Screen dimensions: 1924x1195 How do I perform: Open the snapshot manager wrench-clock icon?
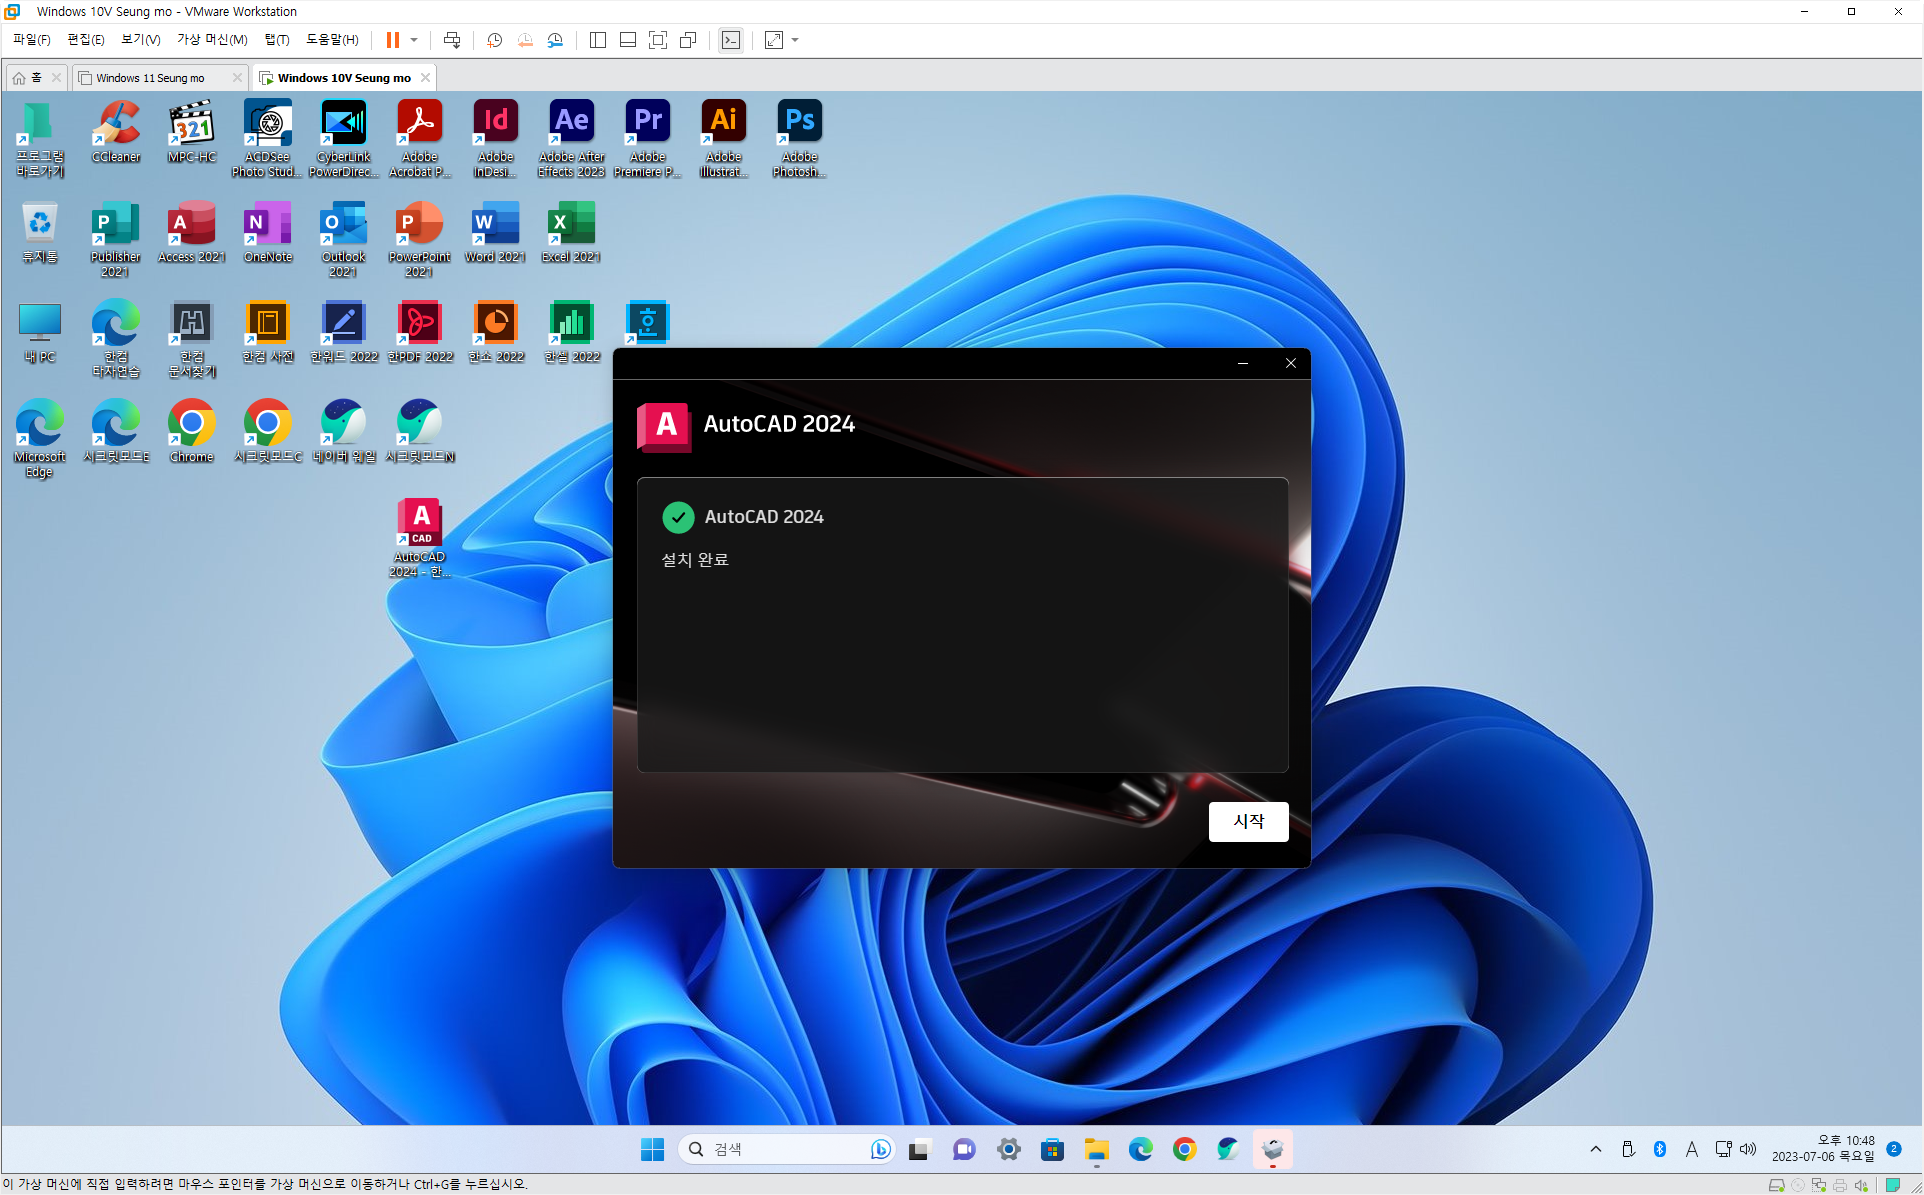[555, 40]
